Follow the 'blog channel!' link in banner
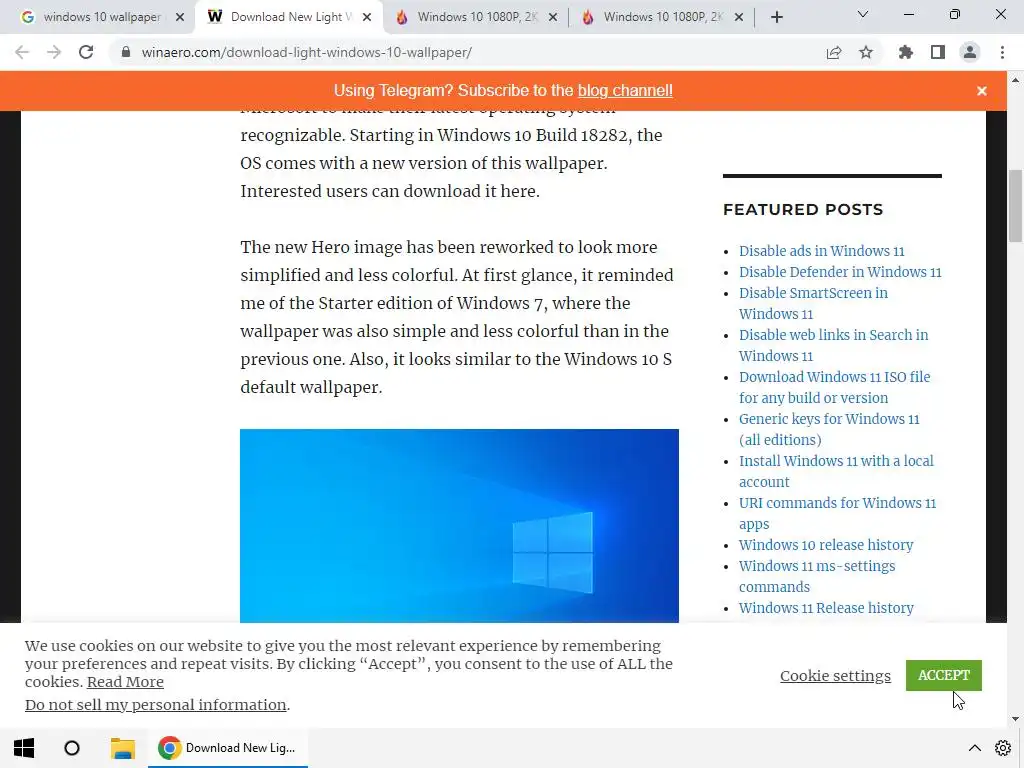 pos(625,91)
